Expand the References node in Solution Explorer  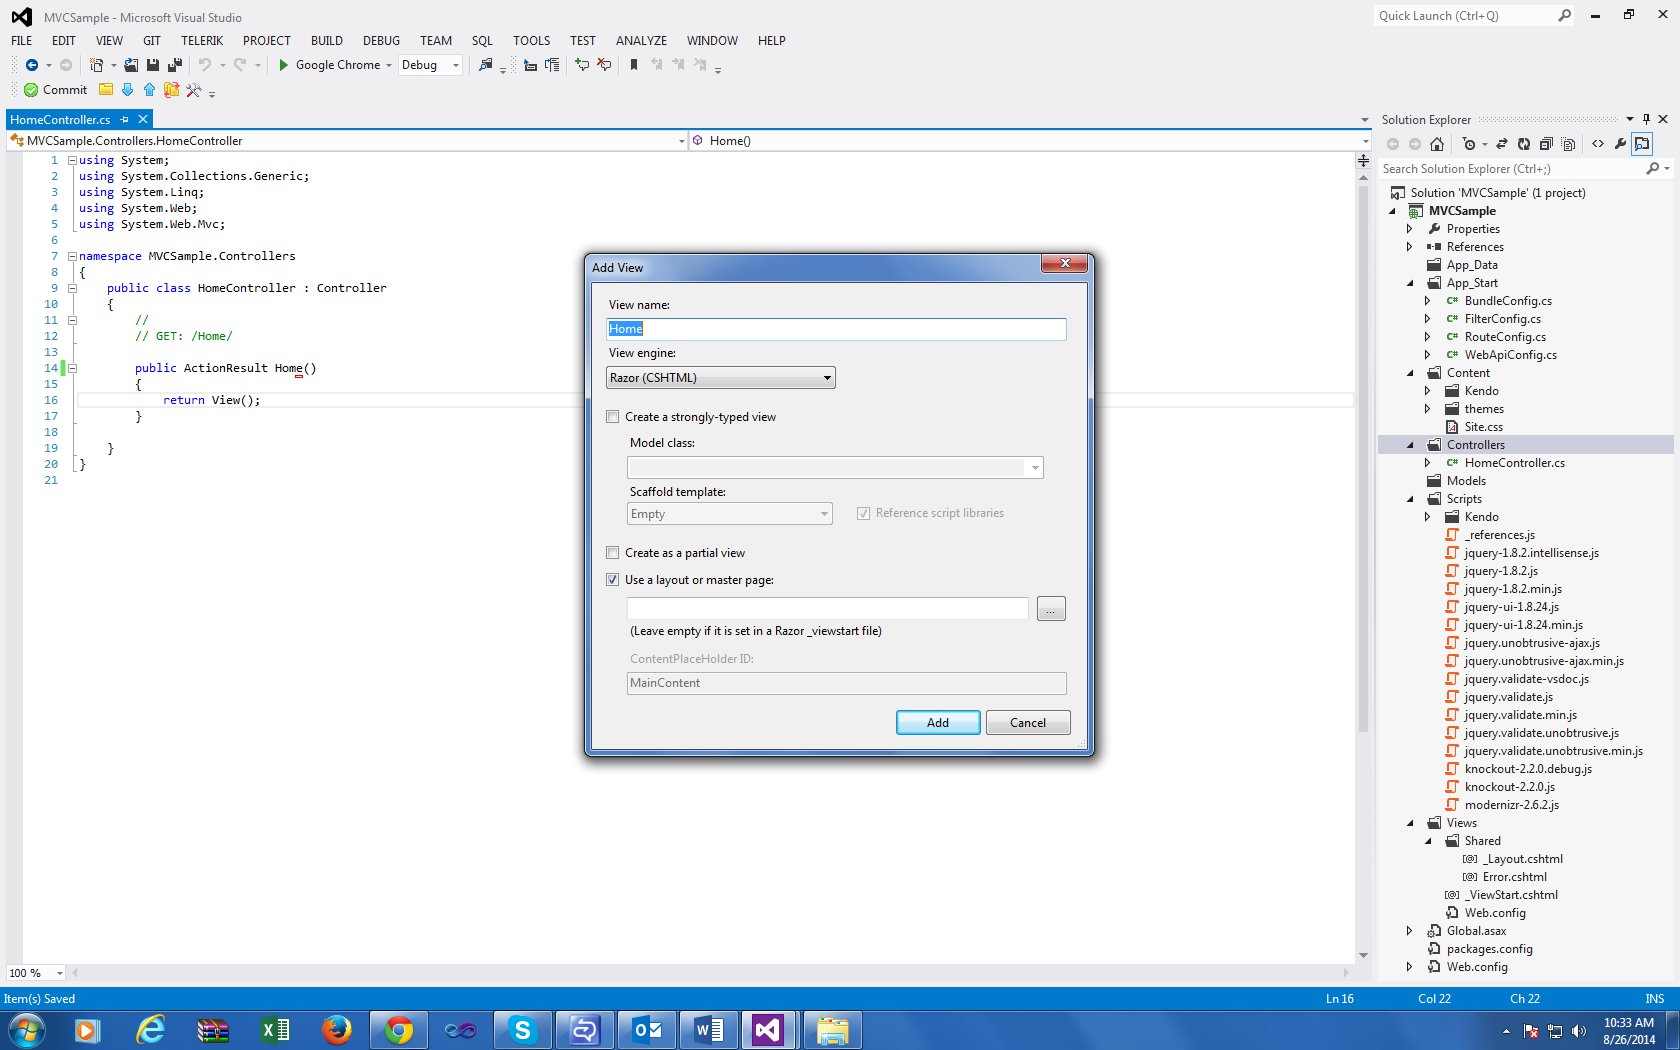(x=1410, y=247)
